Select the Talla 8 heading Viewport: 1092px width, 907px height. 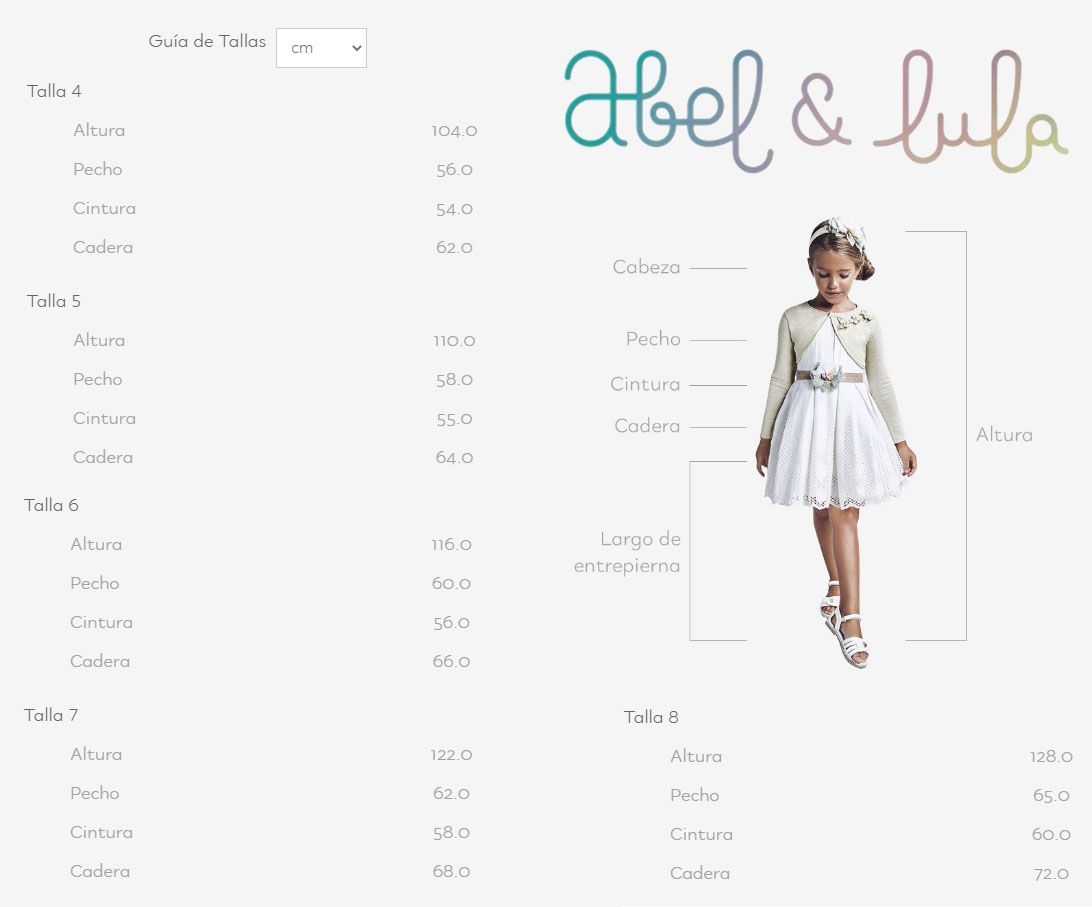651,718
